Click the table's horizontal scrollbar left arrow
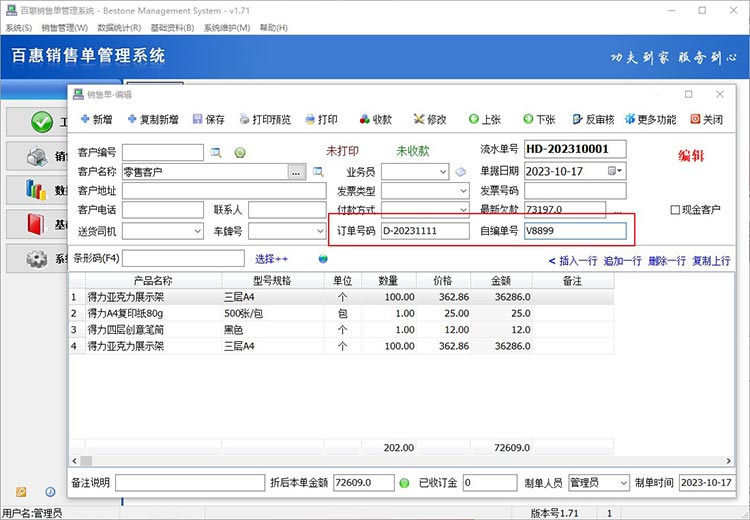The image size is (750, 520). pos(74,461)
